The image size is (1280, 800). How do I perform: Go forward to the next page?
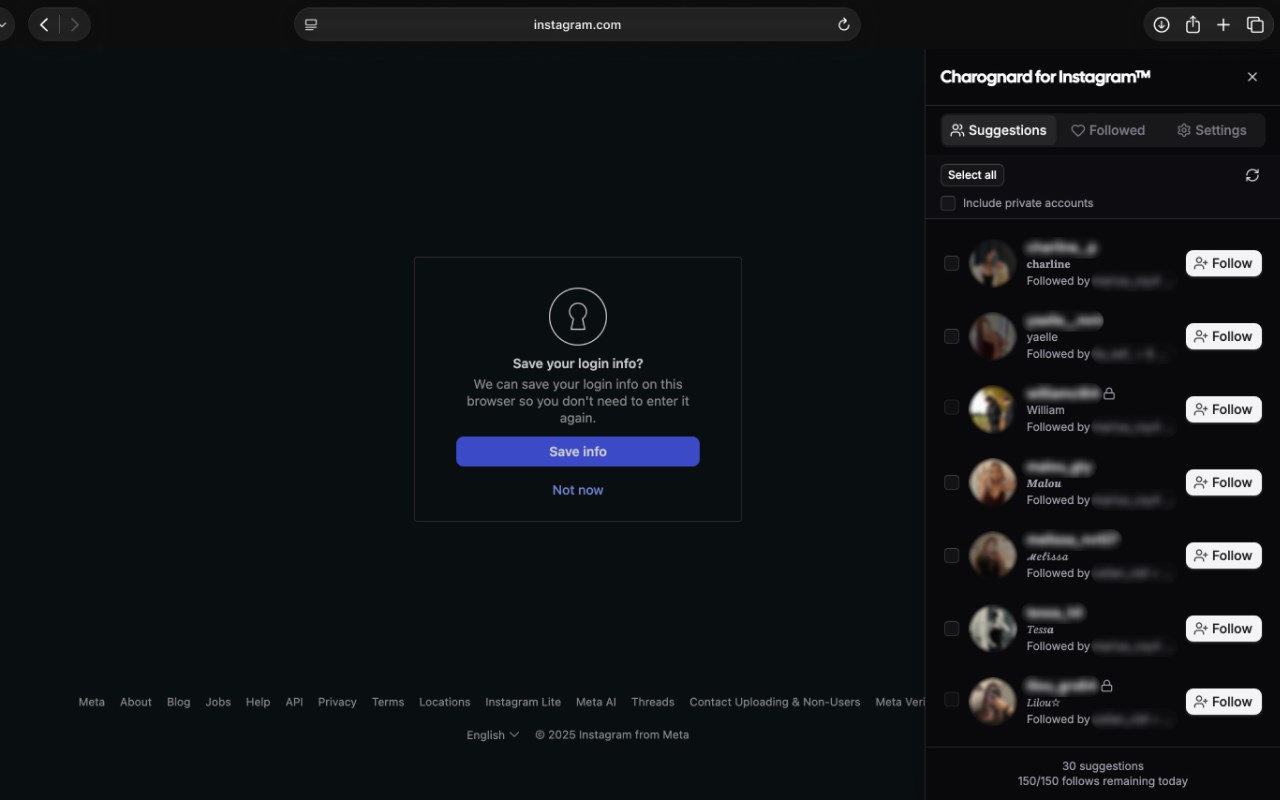point(75,25)
